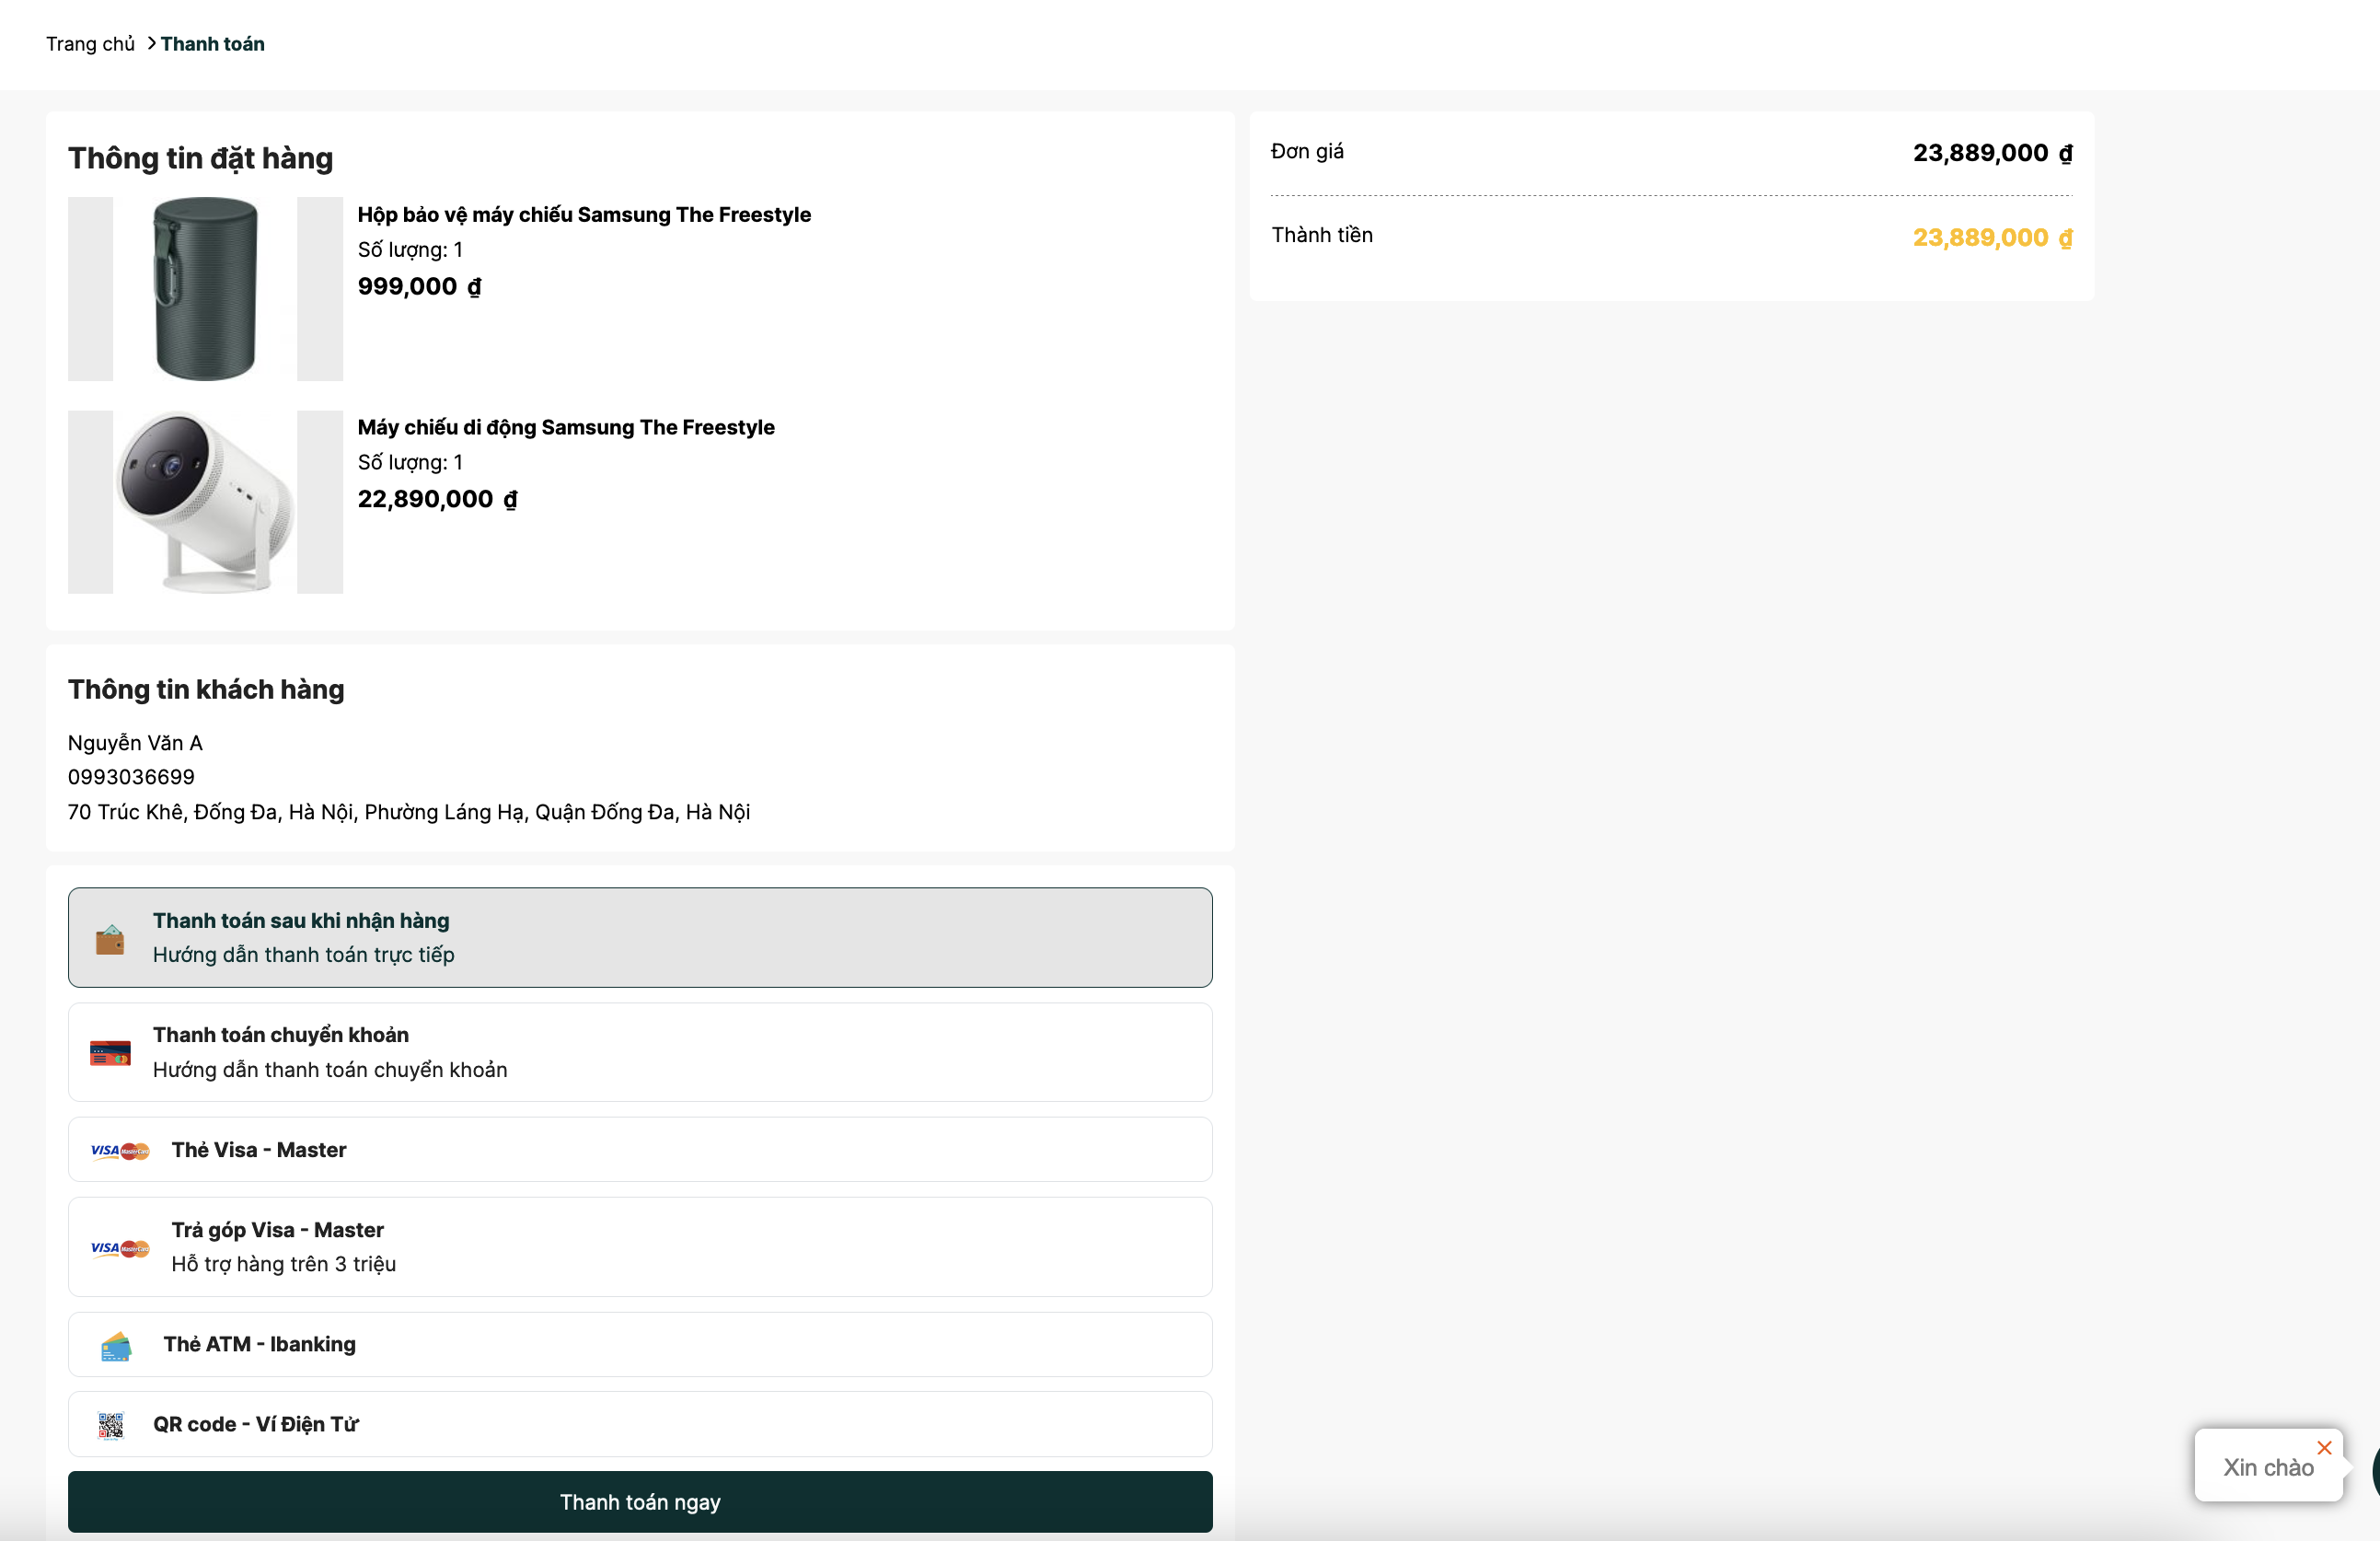Click the Visa Master logo beside Thẻ Visa - Master
Viewport: 2380px width, 1541px height.
(x=120, y=1150)
